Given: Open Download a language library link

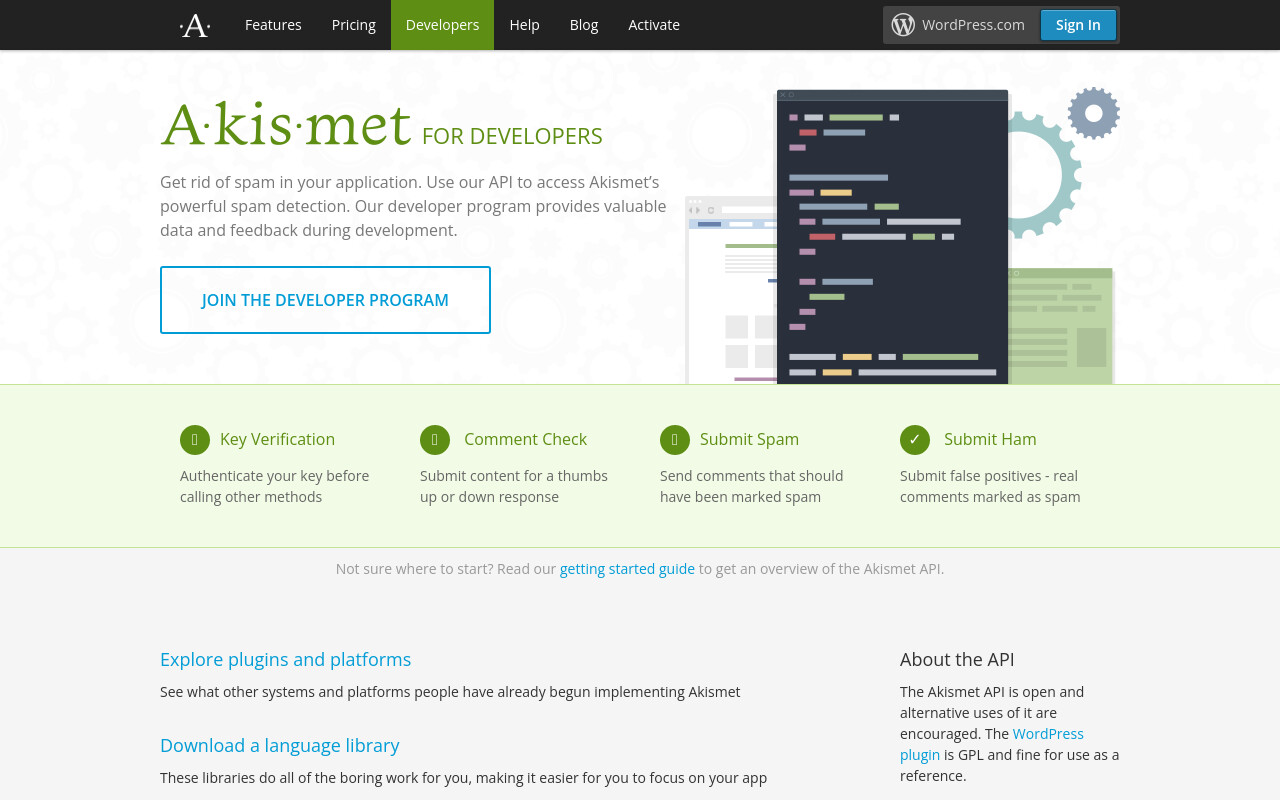Looking at the screenshot, I should [x=279, y=746].
